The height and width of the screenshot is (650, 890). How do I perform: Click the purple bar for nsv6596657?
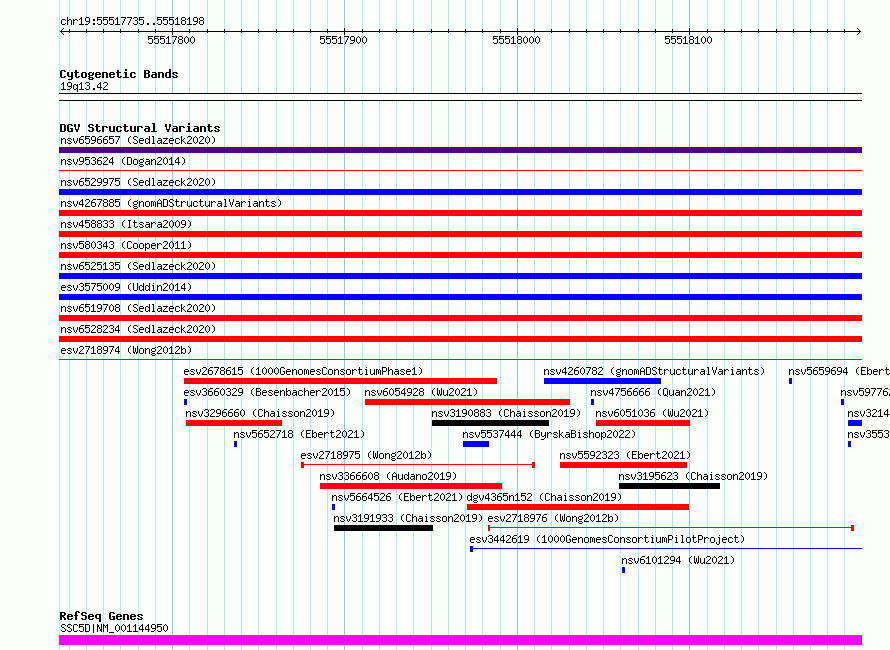[460, 150]
